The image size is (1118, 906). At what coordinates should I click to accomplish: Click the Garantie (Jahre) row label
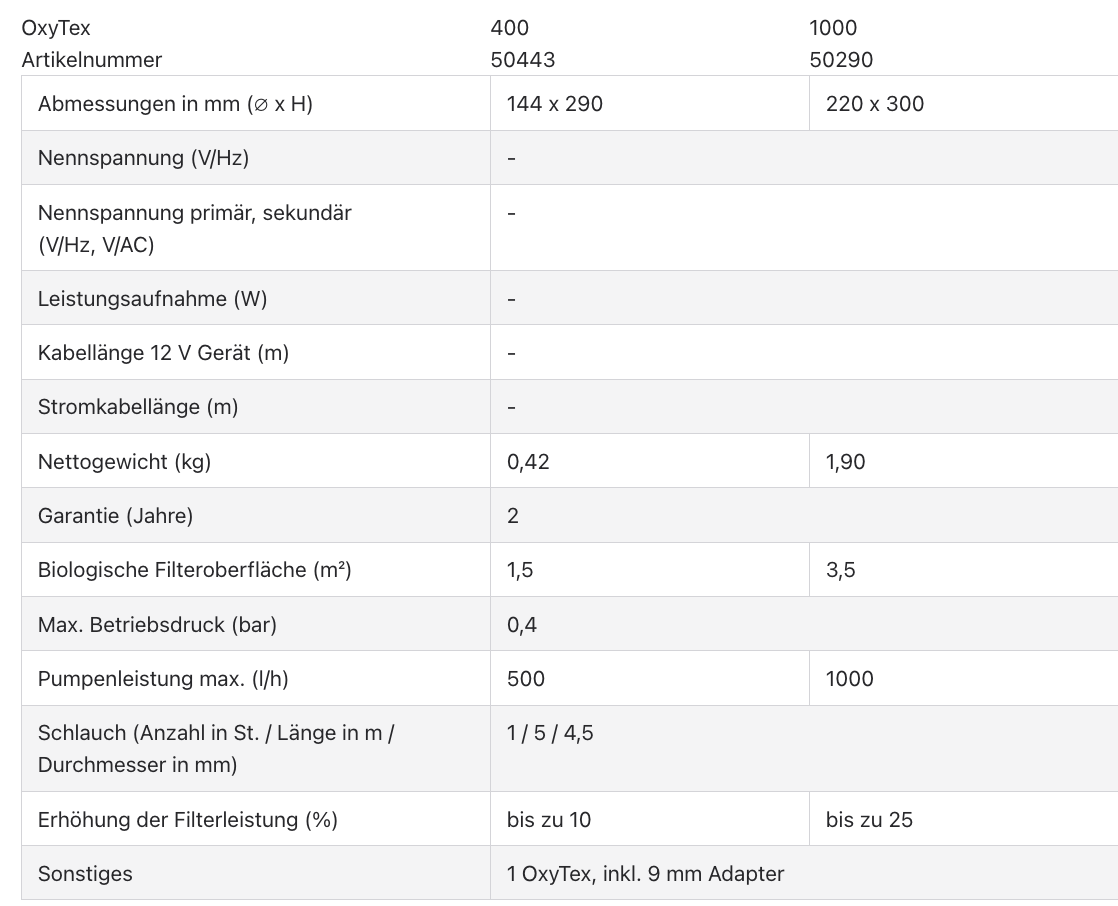click(x=115, y=516)
